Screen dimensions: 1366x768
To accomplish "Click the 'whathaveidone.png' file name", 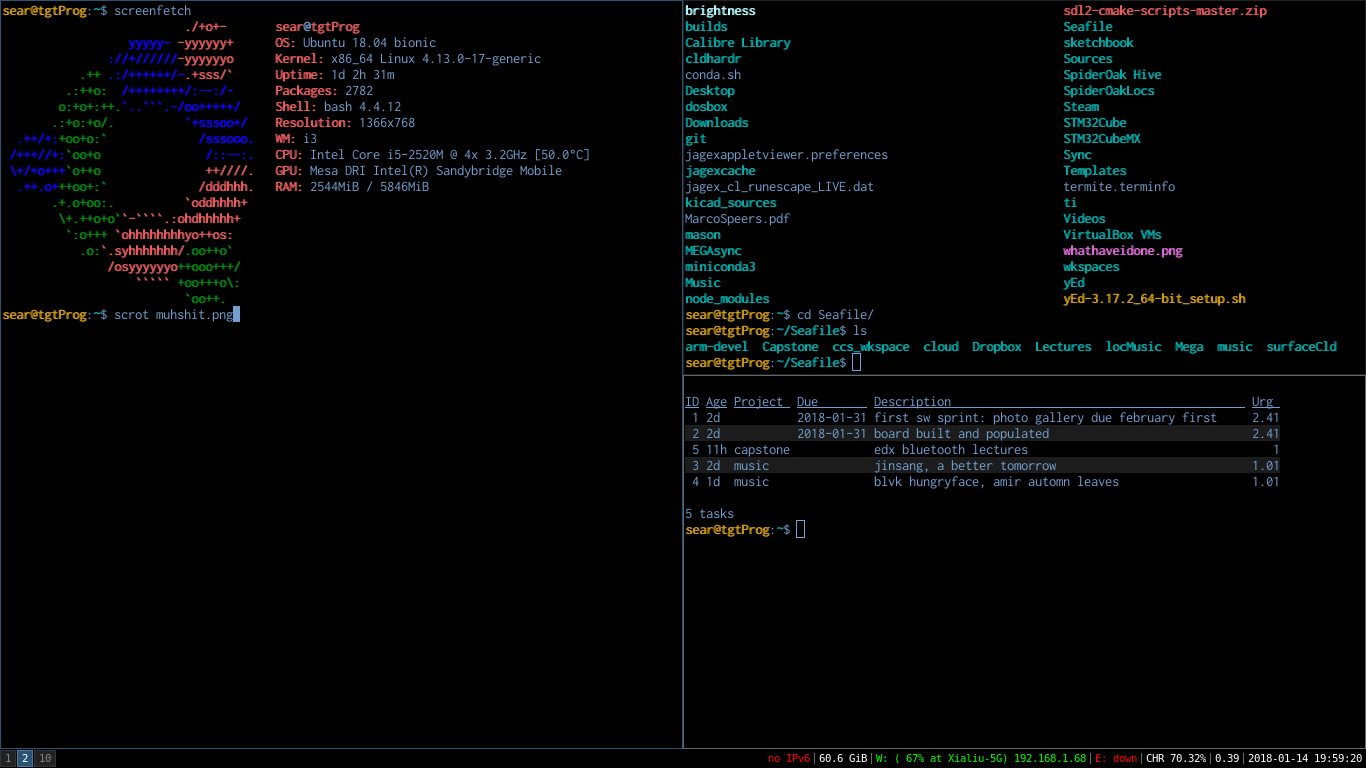I will pyautogui.click(x=1123, y=251).
